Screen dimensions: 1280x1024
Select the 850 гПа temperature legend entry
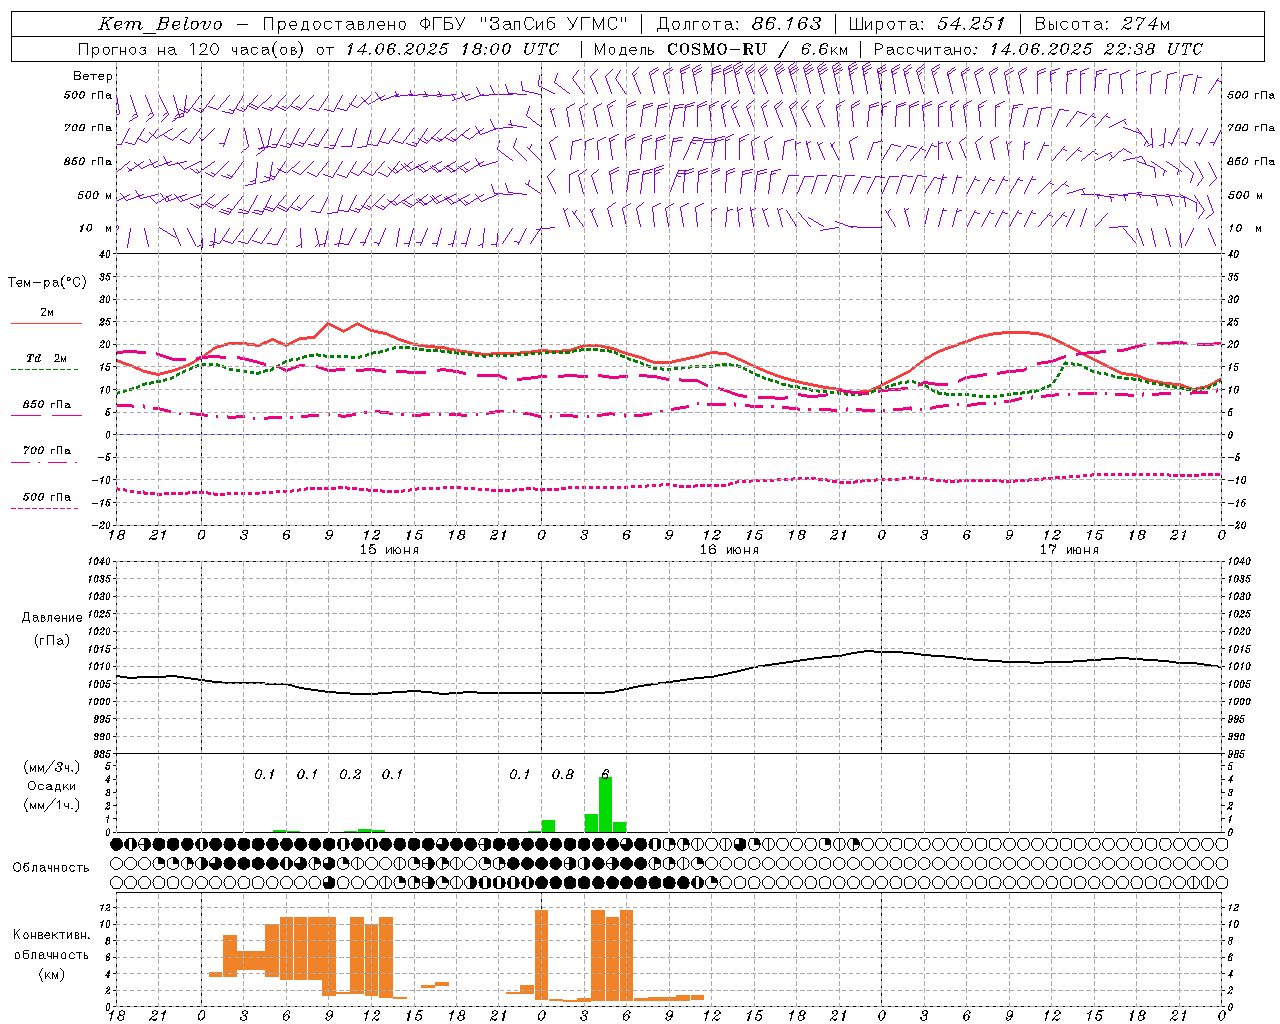coord(47,405)
